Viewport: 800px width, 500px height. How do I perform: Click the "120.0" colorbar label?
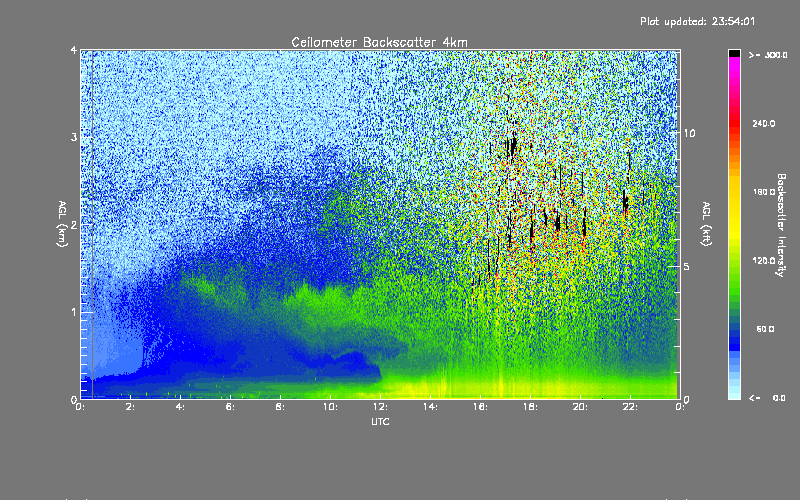tap(764, 261)
